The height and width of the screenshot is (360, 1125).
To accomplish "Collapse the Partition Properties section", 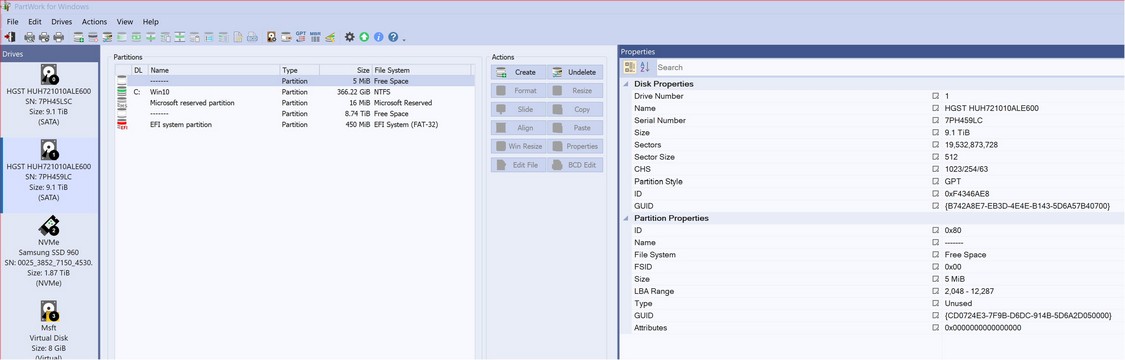I will [626, 218].
